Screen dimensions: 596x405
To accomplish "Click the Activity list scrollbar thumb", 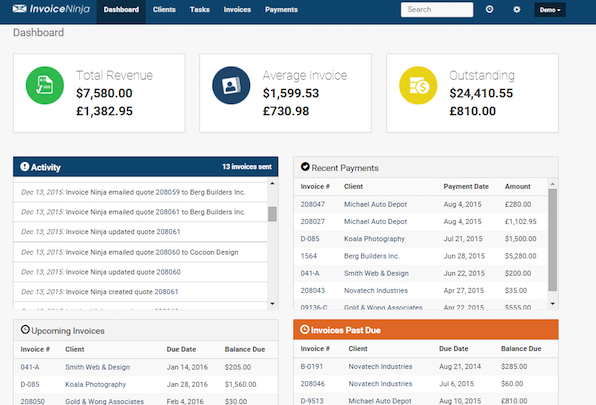I will point(272,214).
